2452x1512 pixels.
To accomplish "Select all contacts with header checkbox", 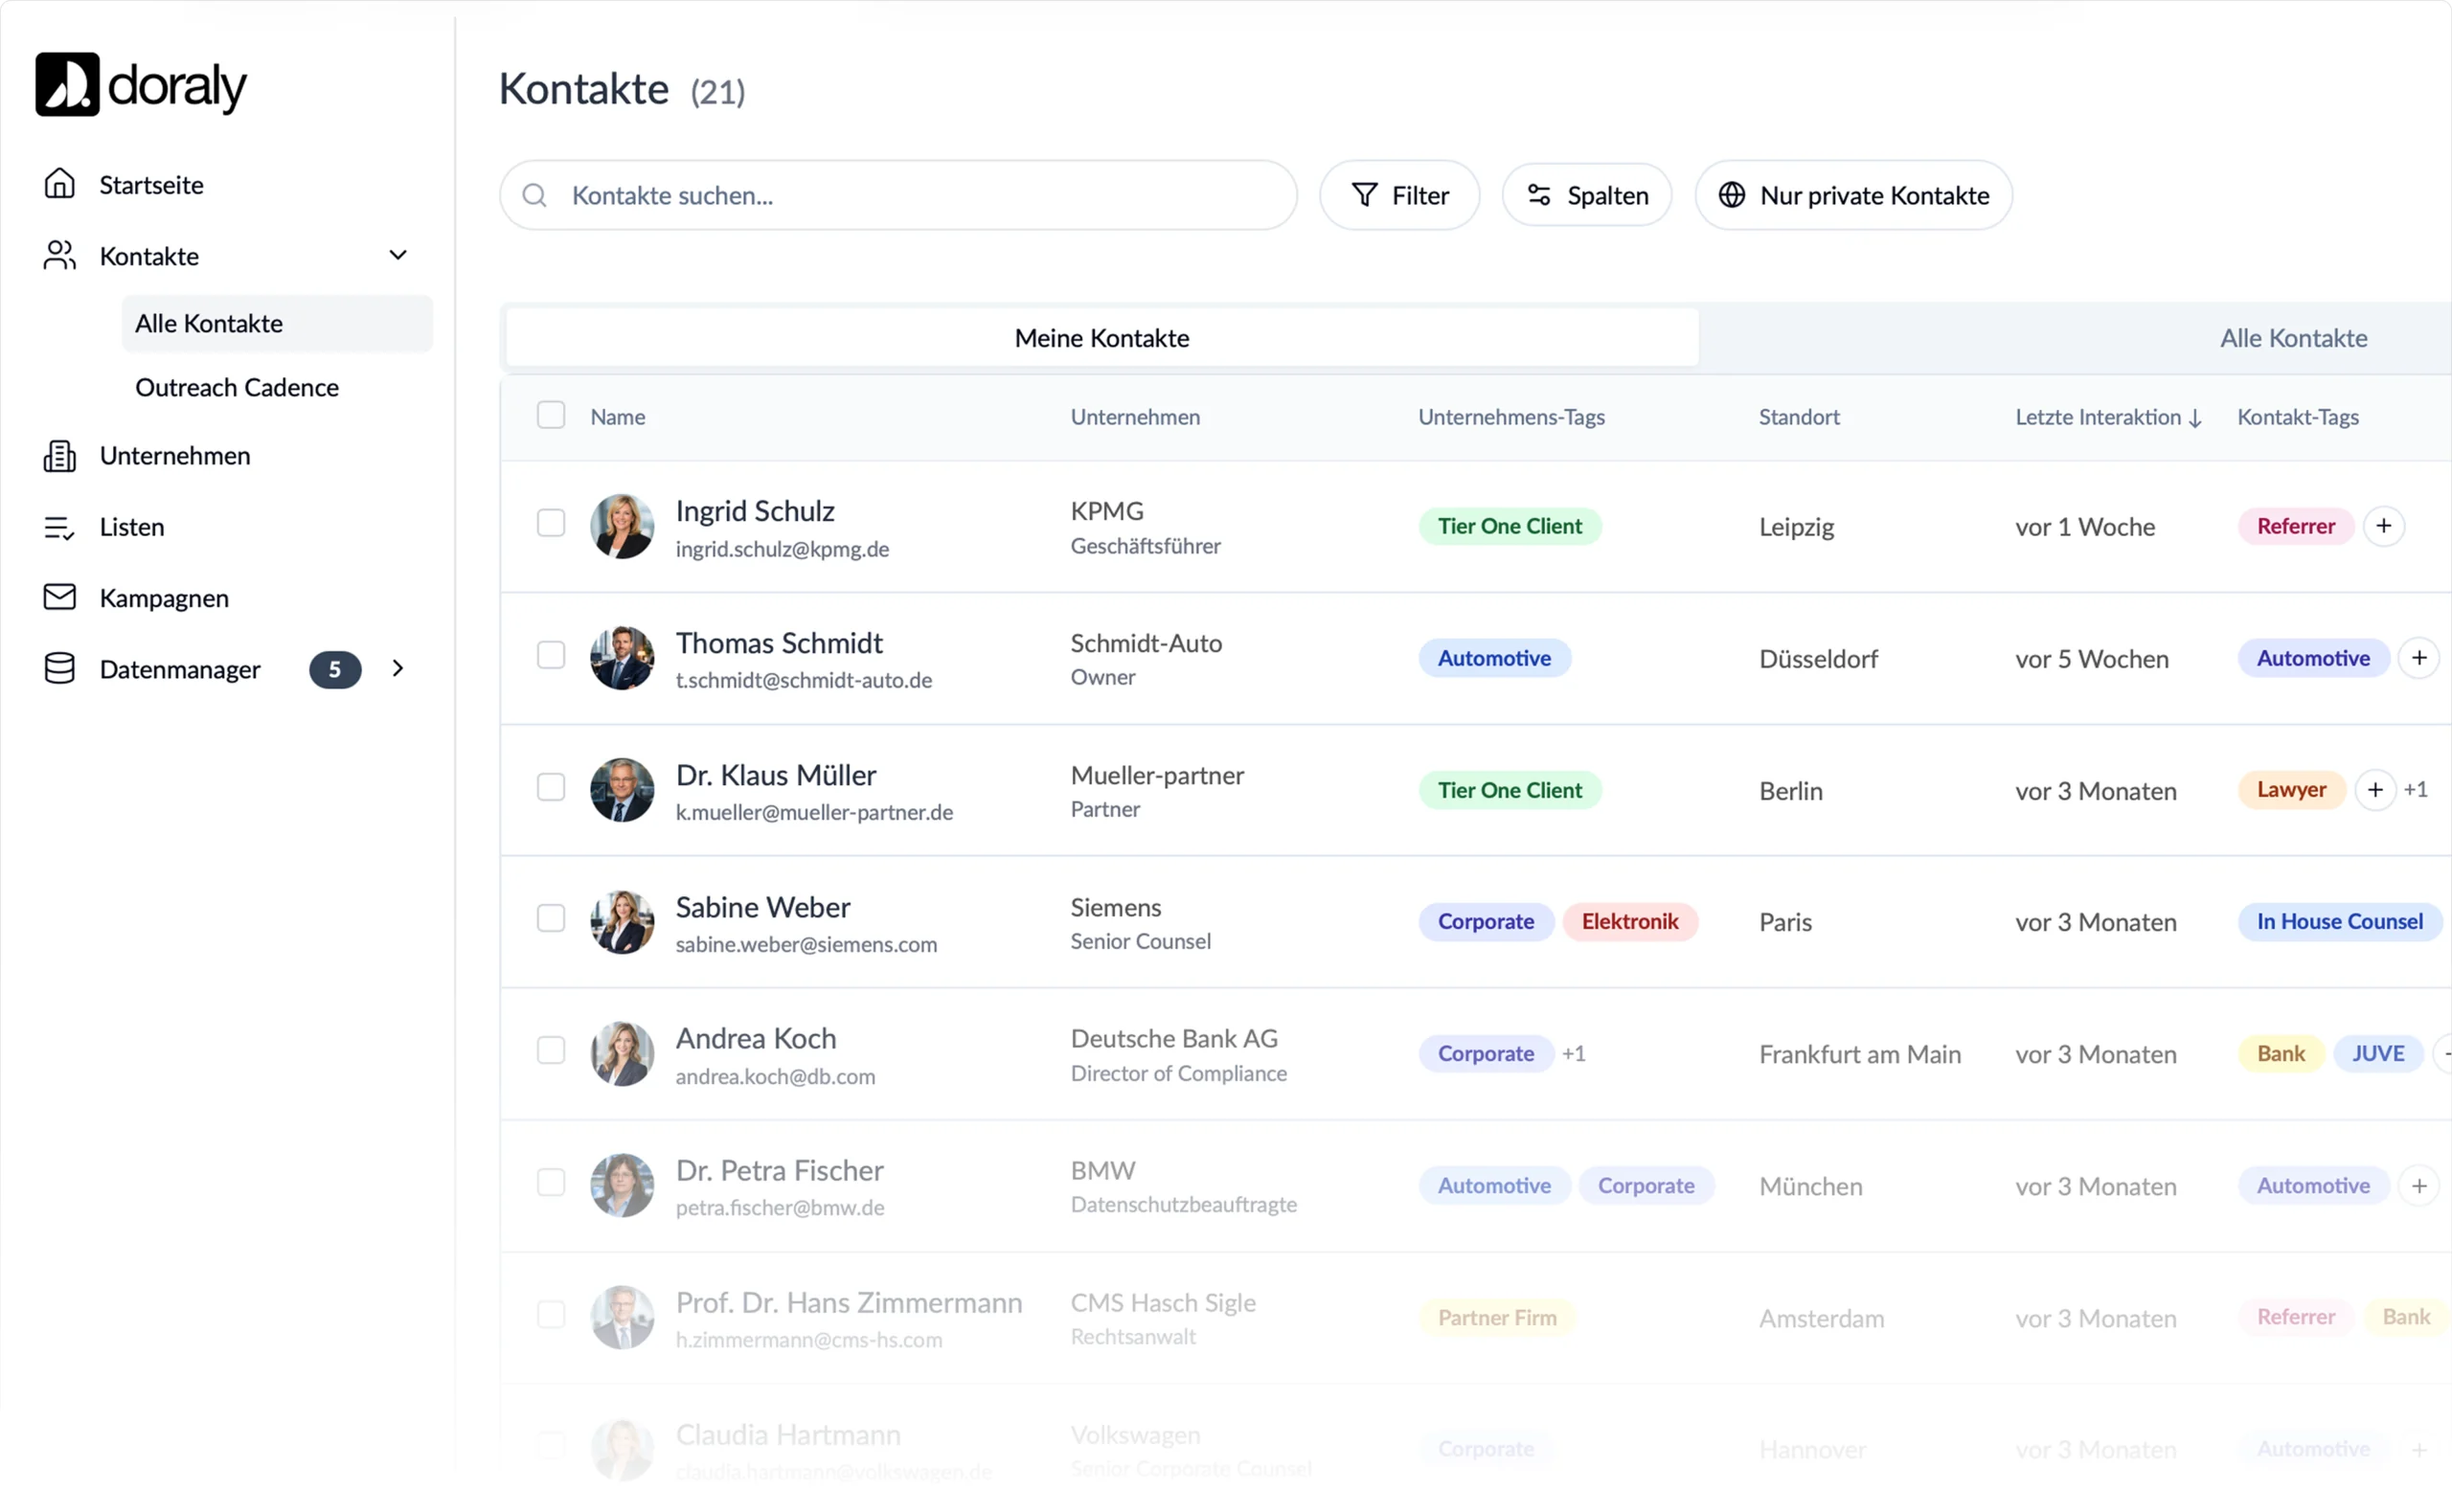I will [551, 415].
